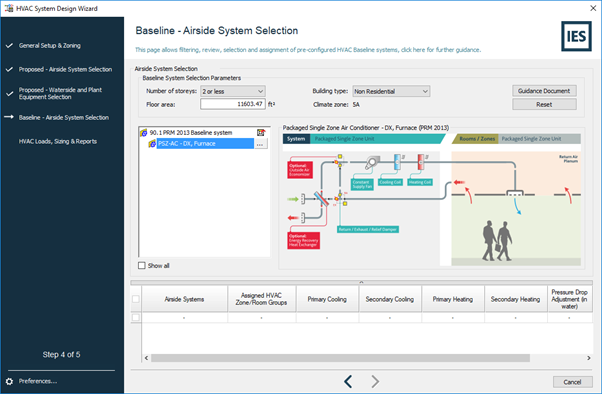602x394 pixels.
Task: Click horizontal scrollbar thumb under table
Action: click(x=340, y=358)
